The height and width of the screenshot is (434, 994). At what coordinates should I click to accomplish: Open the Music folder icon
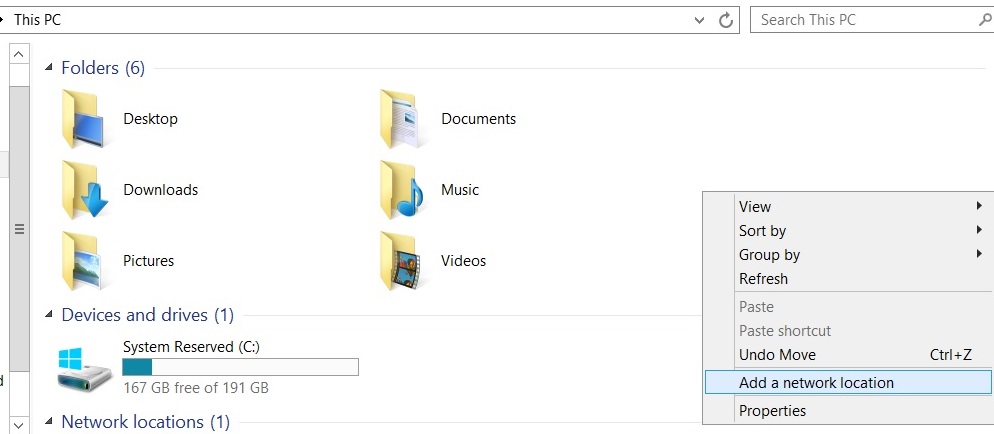[x=401, y=190]
